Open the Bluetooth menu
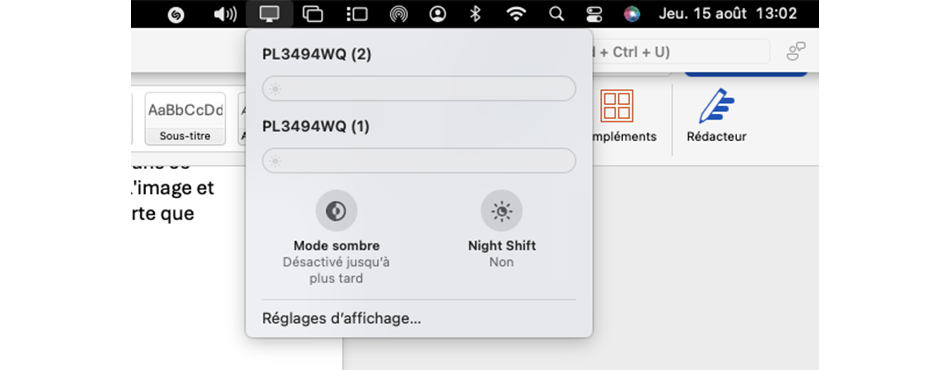 click(476, 14)
